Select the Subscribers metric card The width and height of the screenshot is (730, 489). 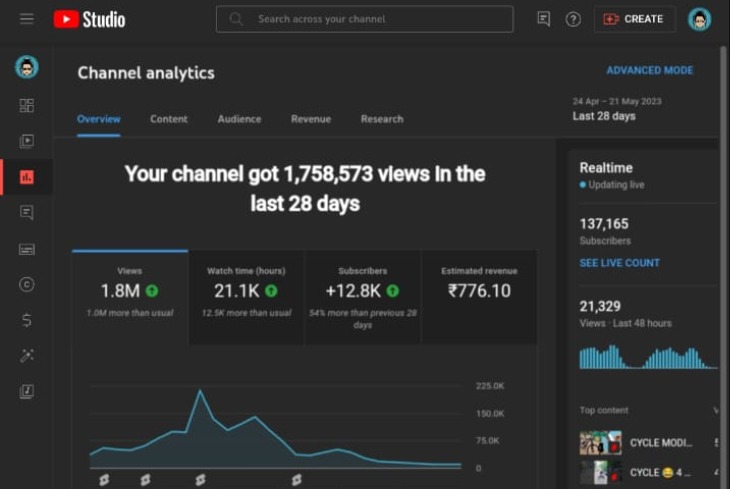pos(362,297)
